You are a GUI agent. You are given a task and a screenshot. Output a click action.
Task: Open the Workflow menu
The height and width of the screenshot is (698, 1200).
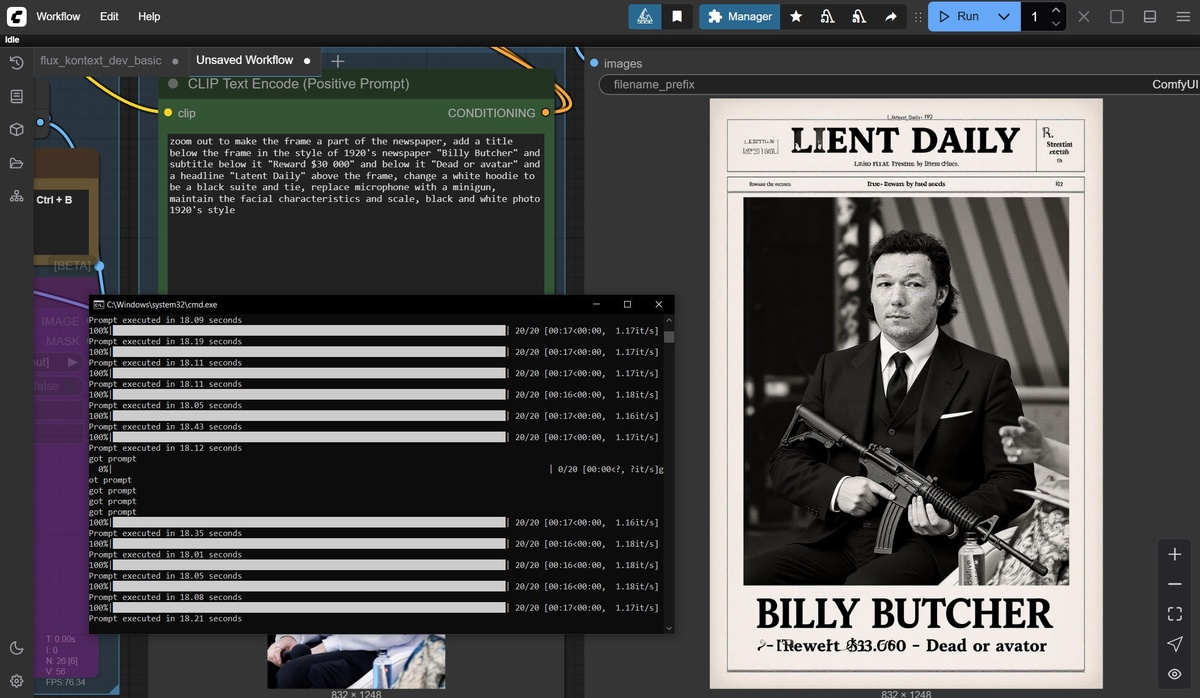(x=58, y=17)
